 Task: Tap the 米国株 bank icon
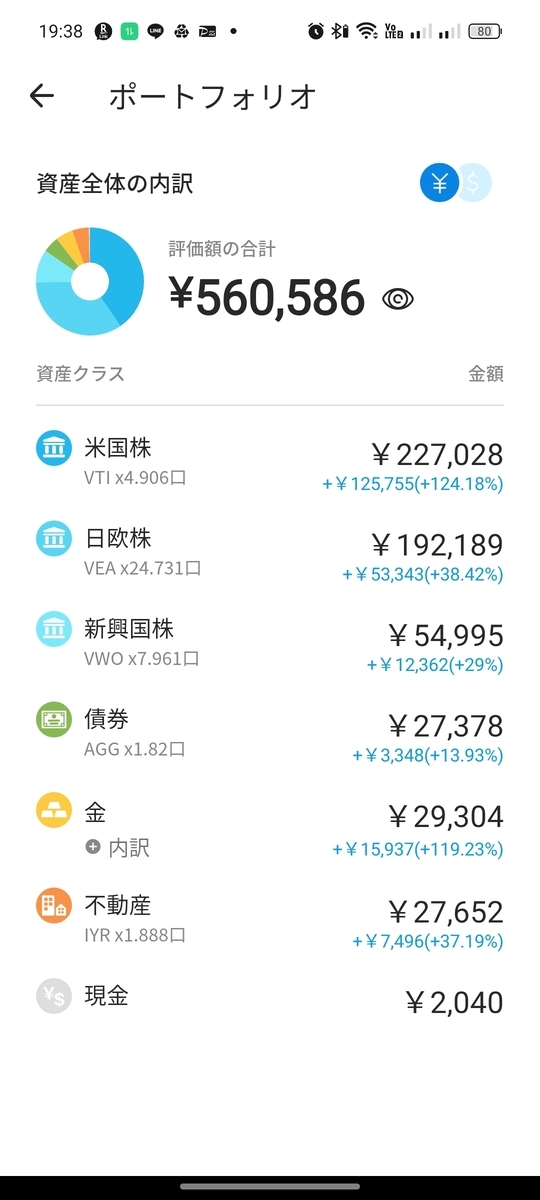pos(53,450)
